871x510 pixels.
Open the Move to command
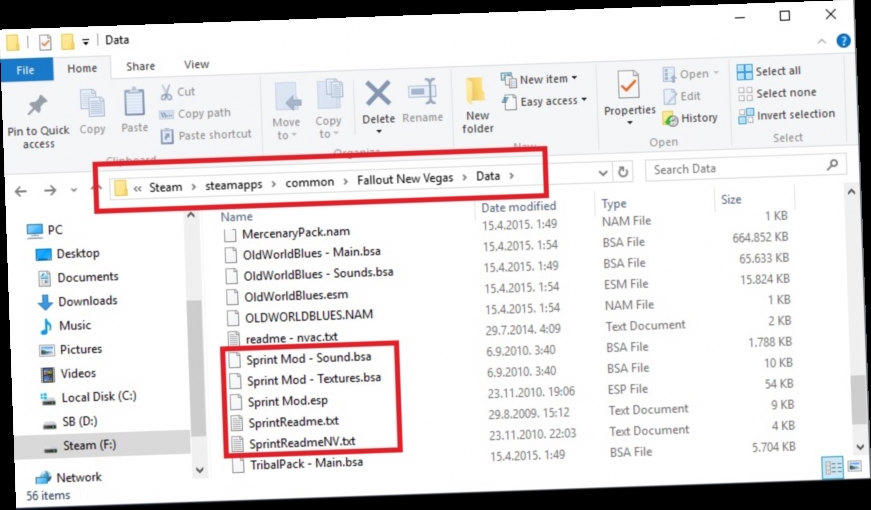pos(287,111)
